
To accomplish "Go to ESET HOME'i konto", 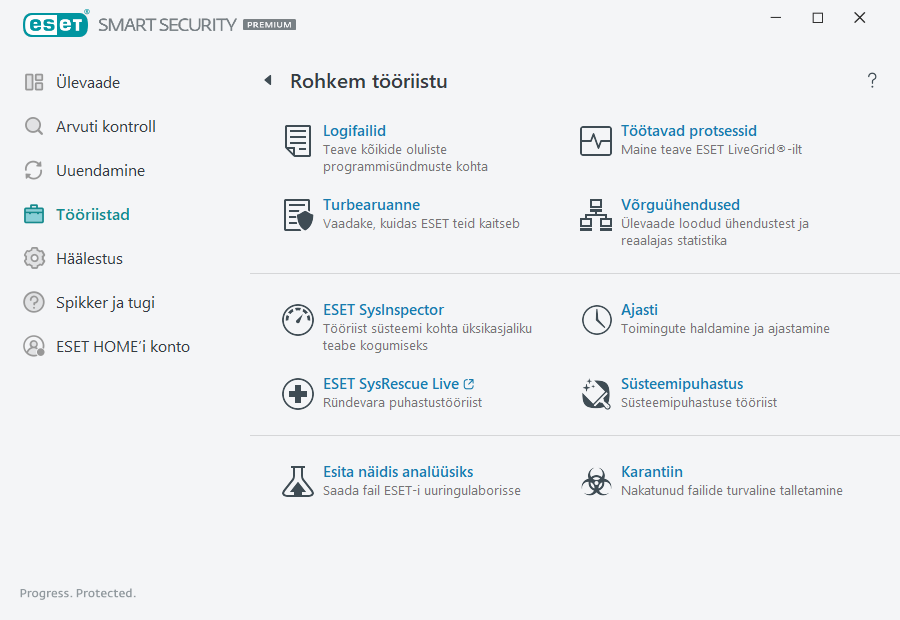I will [x=122, y=347].
